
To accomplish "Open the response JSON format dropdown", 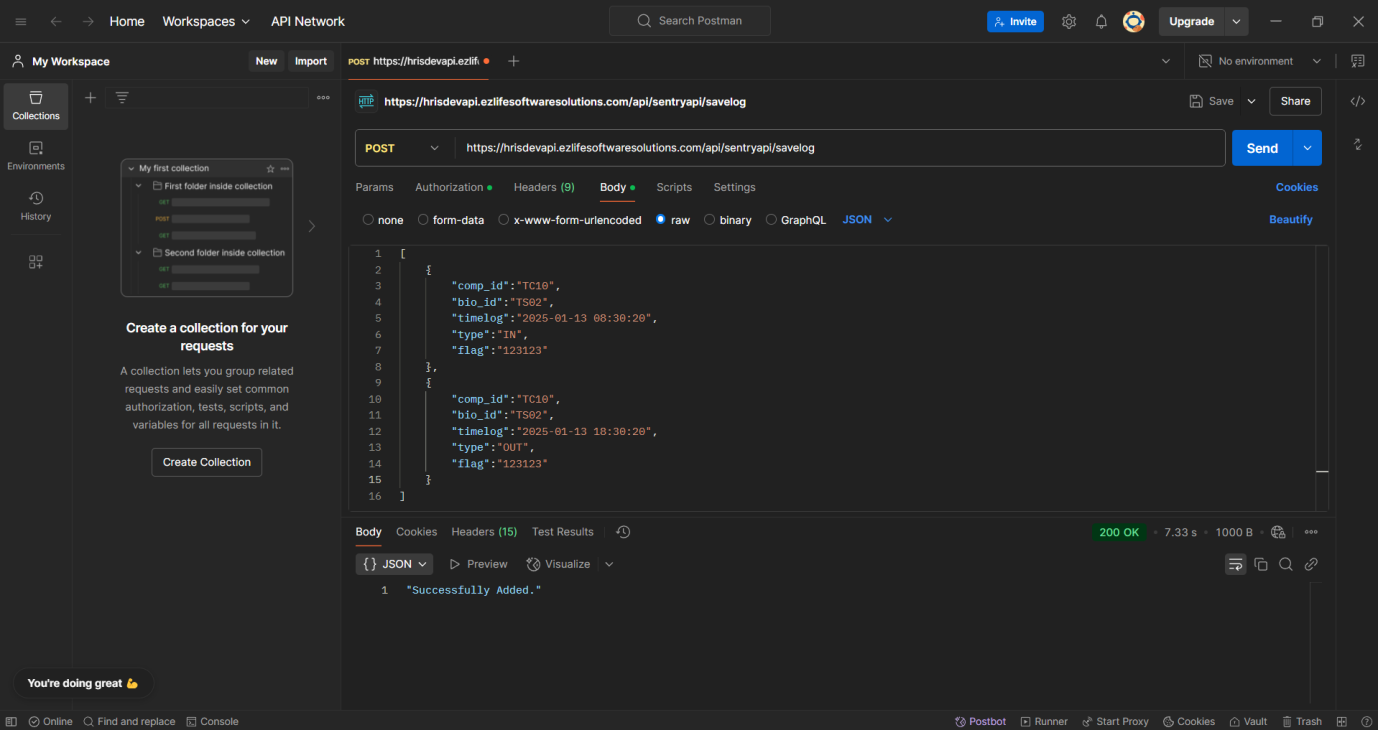I will 394,564.
